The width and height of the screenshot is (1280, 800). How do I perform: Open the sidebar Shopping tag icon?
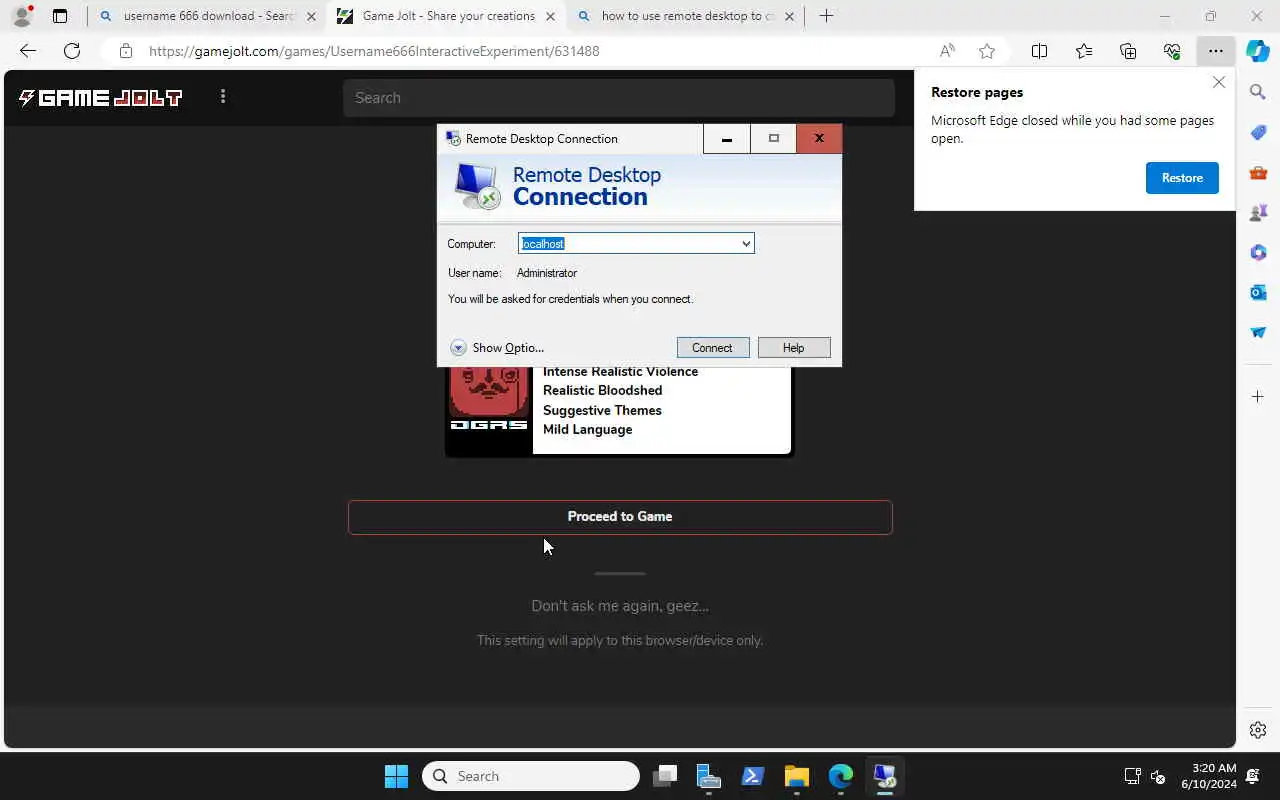1258,132
